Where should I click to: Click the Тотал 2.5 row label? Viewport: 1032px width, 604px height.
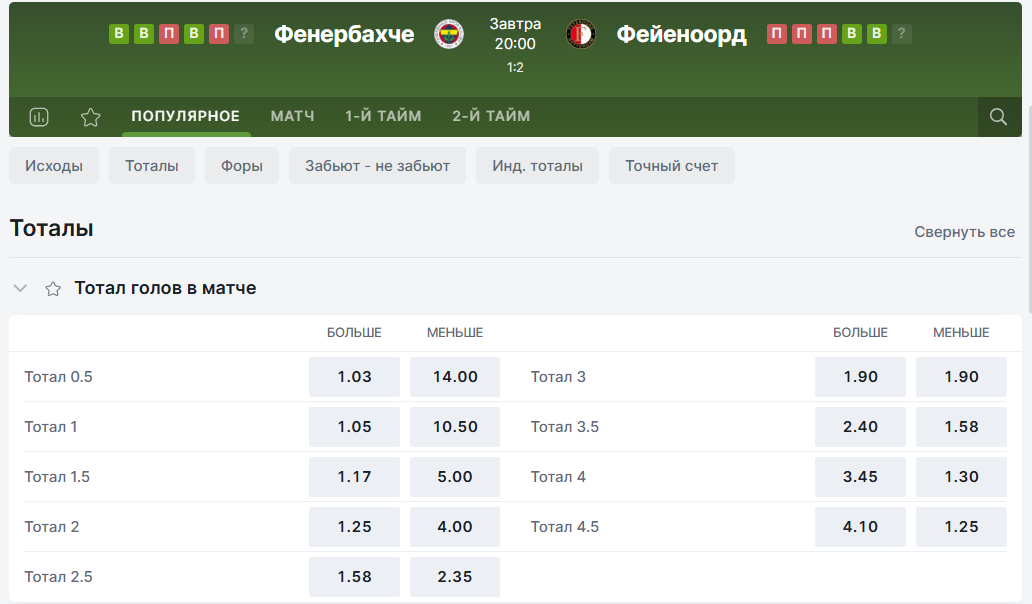[59, 577]
